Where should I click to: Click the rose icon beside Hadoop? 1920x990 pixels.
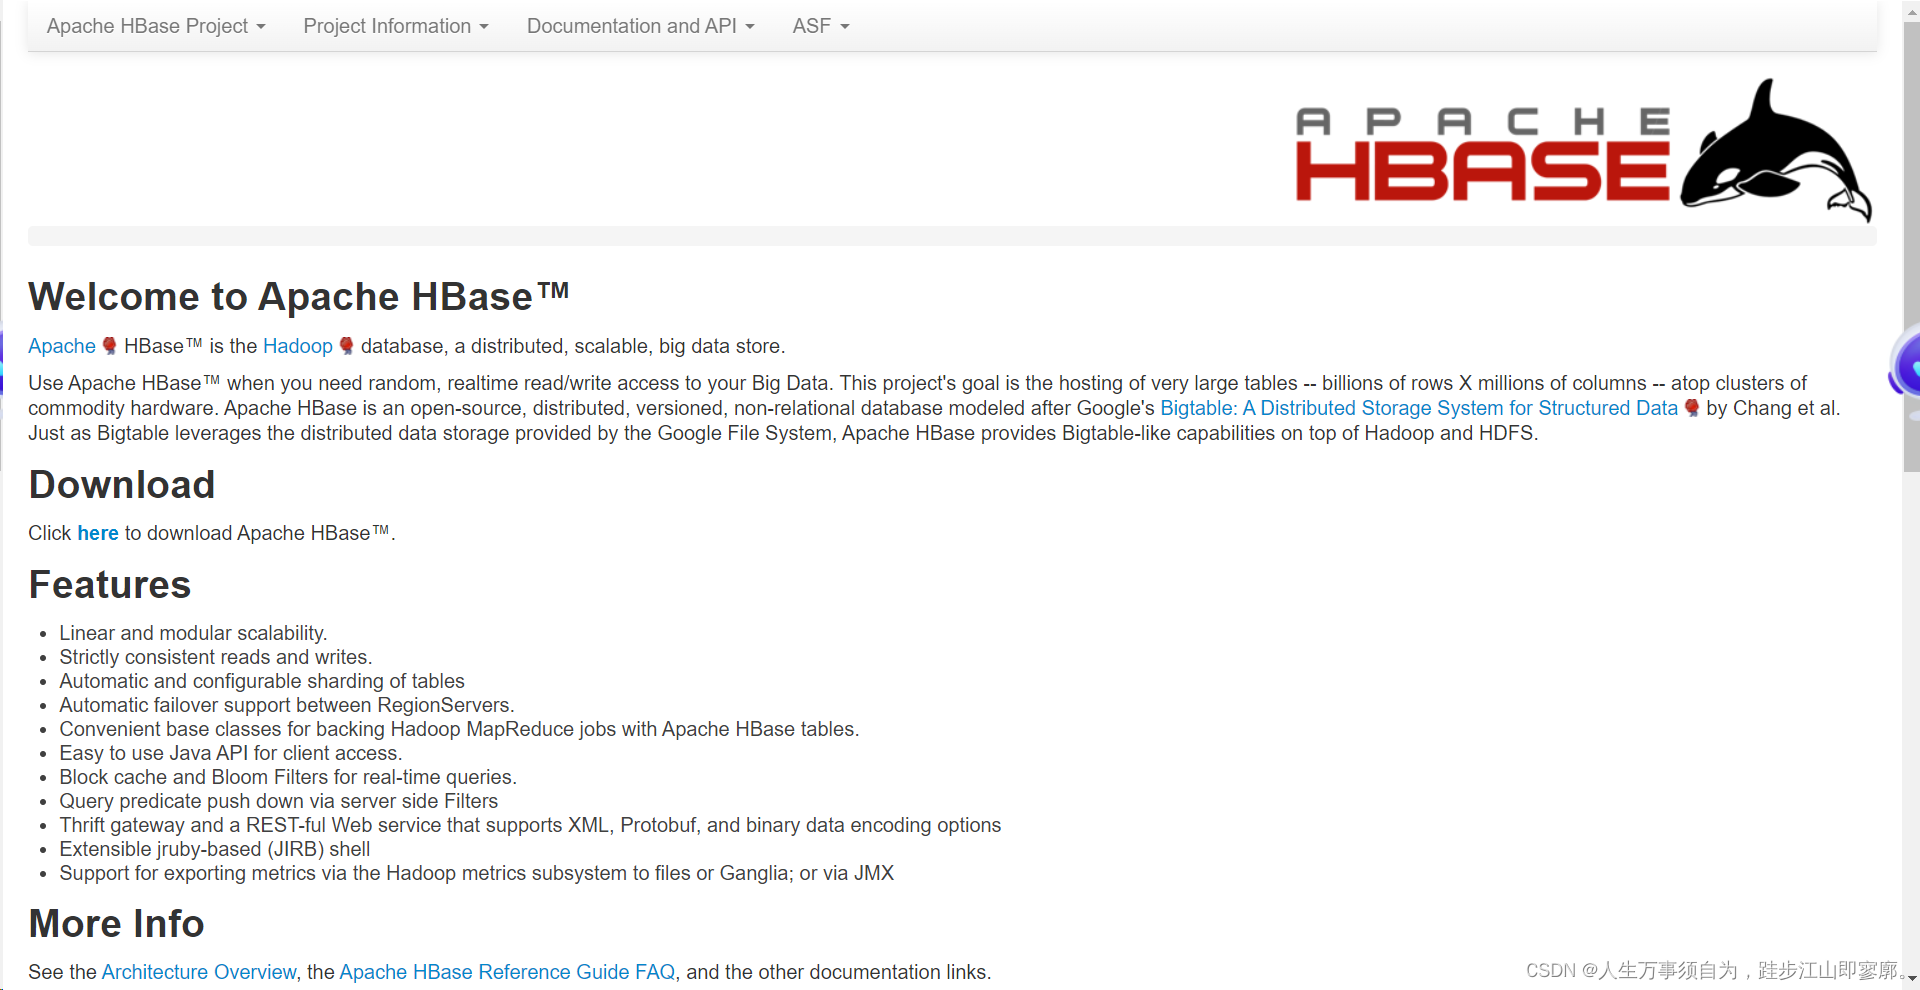346,346
